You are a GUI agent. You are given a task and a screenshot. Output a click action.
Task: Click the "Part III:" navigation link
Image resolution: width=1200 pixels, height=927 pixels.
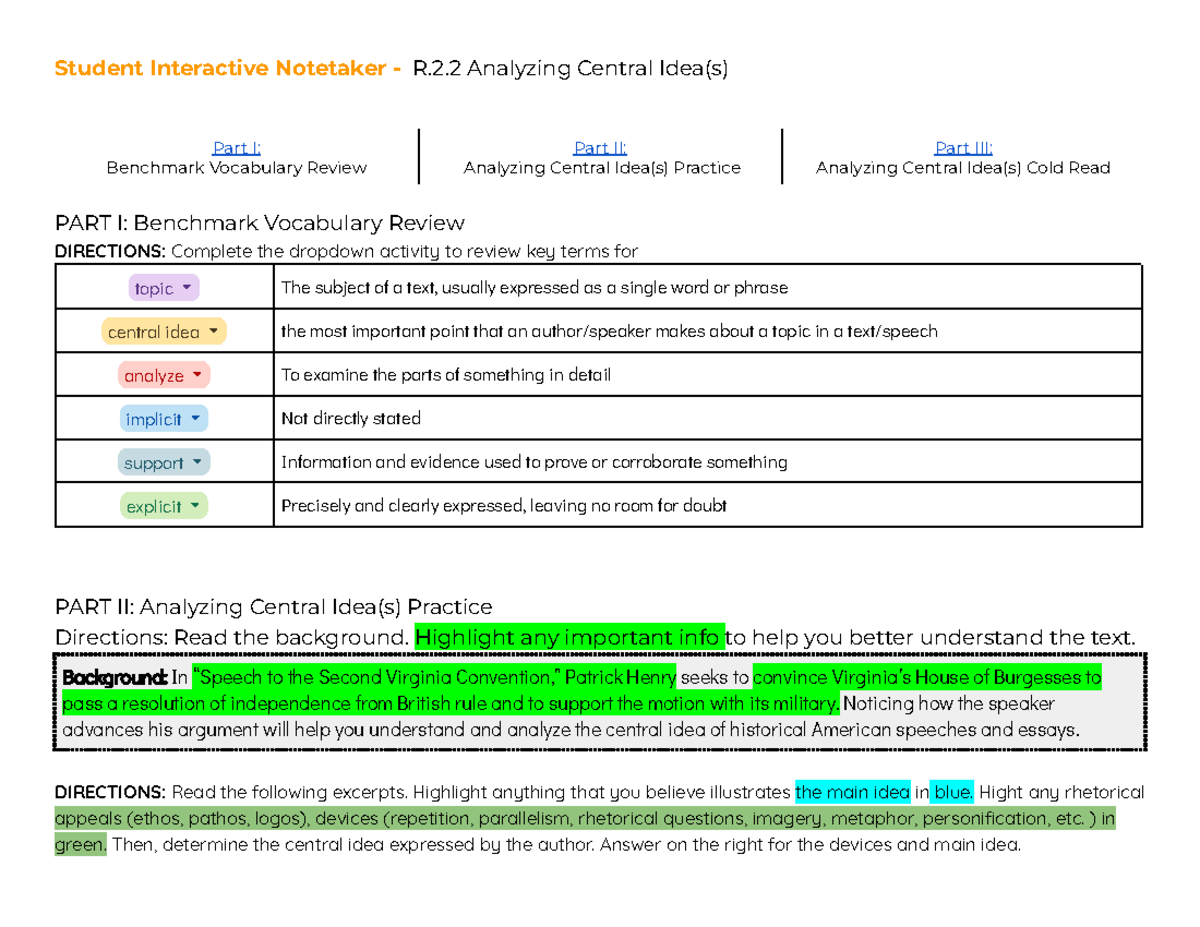[962, 146]
